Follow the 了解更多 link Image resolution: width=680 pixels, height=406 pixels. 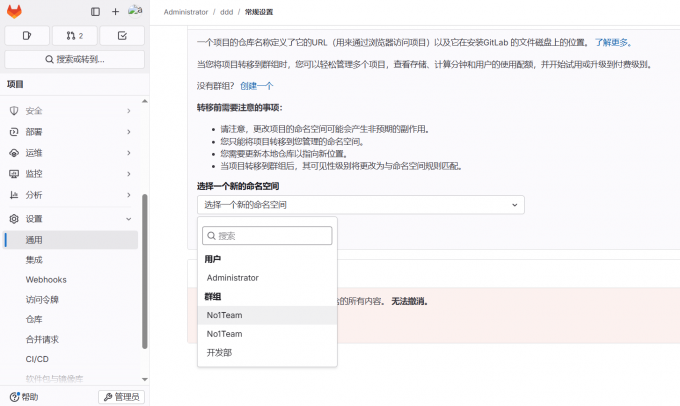(x=613, y=43)
